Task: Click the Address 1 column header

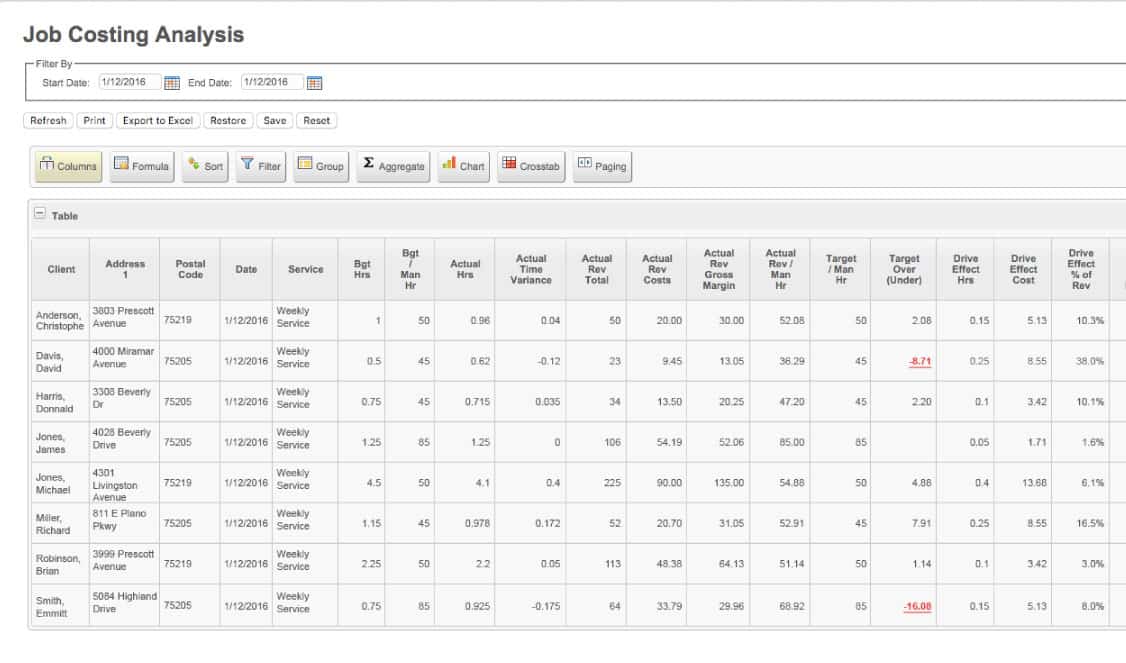Action: 125,269
